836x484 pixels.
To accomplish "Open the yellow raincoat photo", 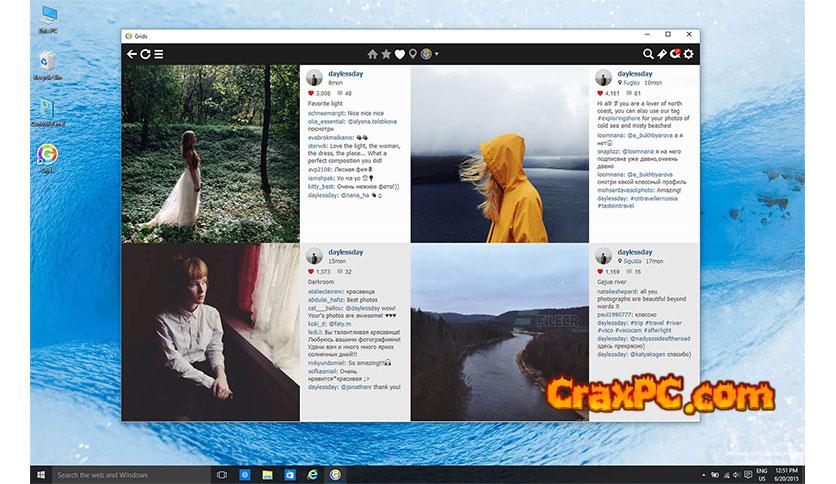I will pos(498,155).
